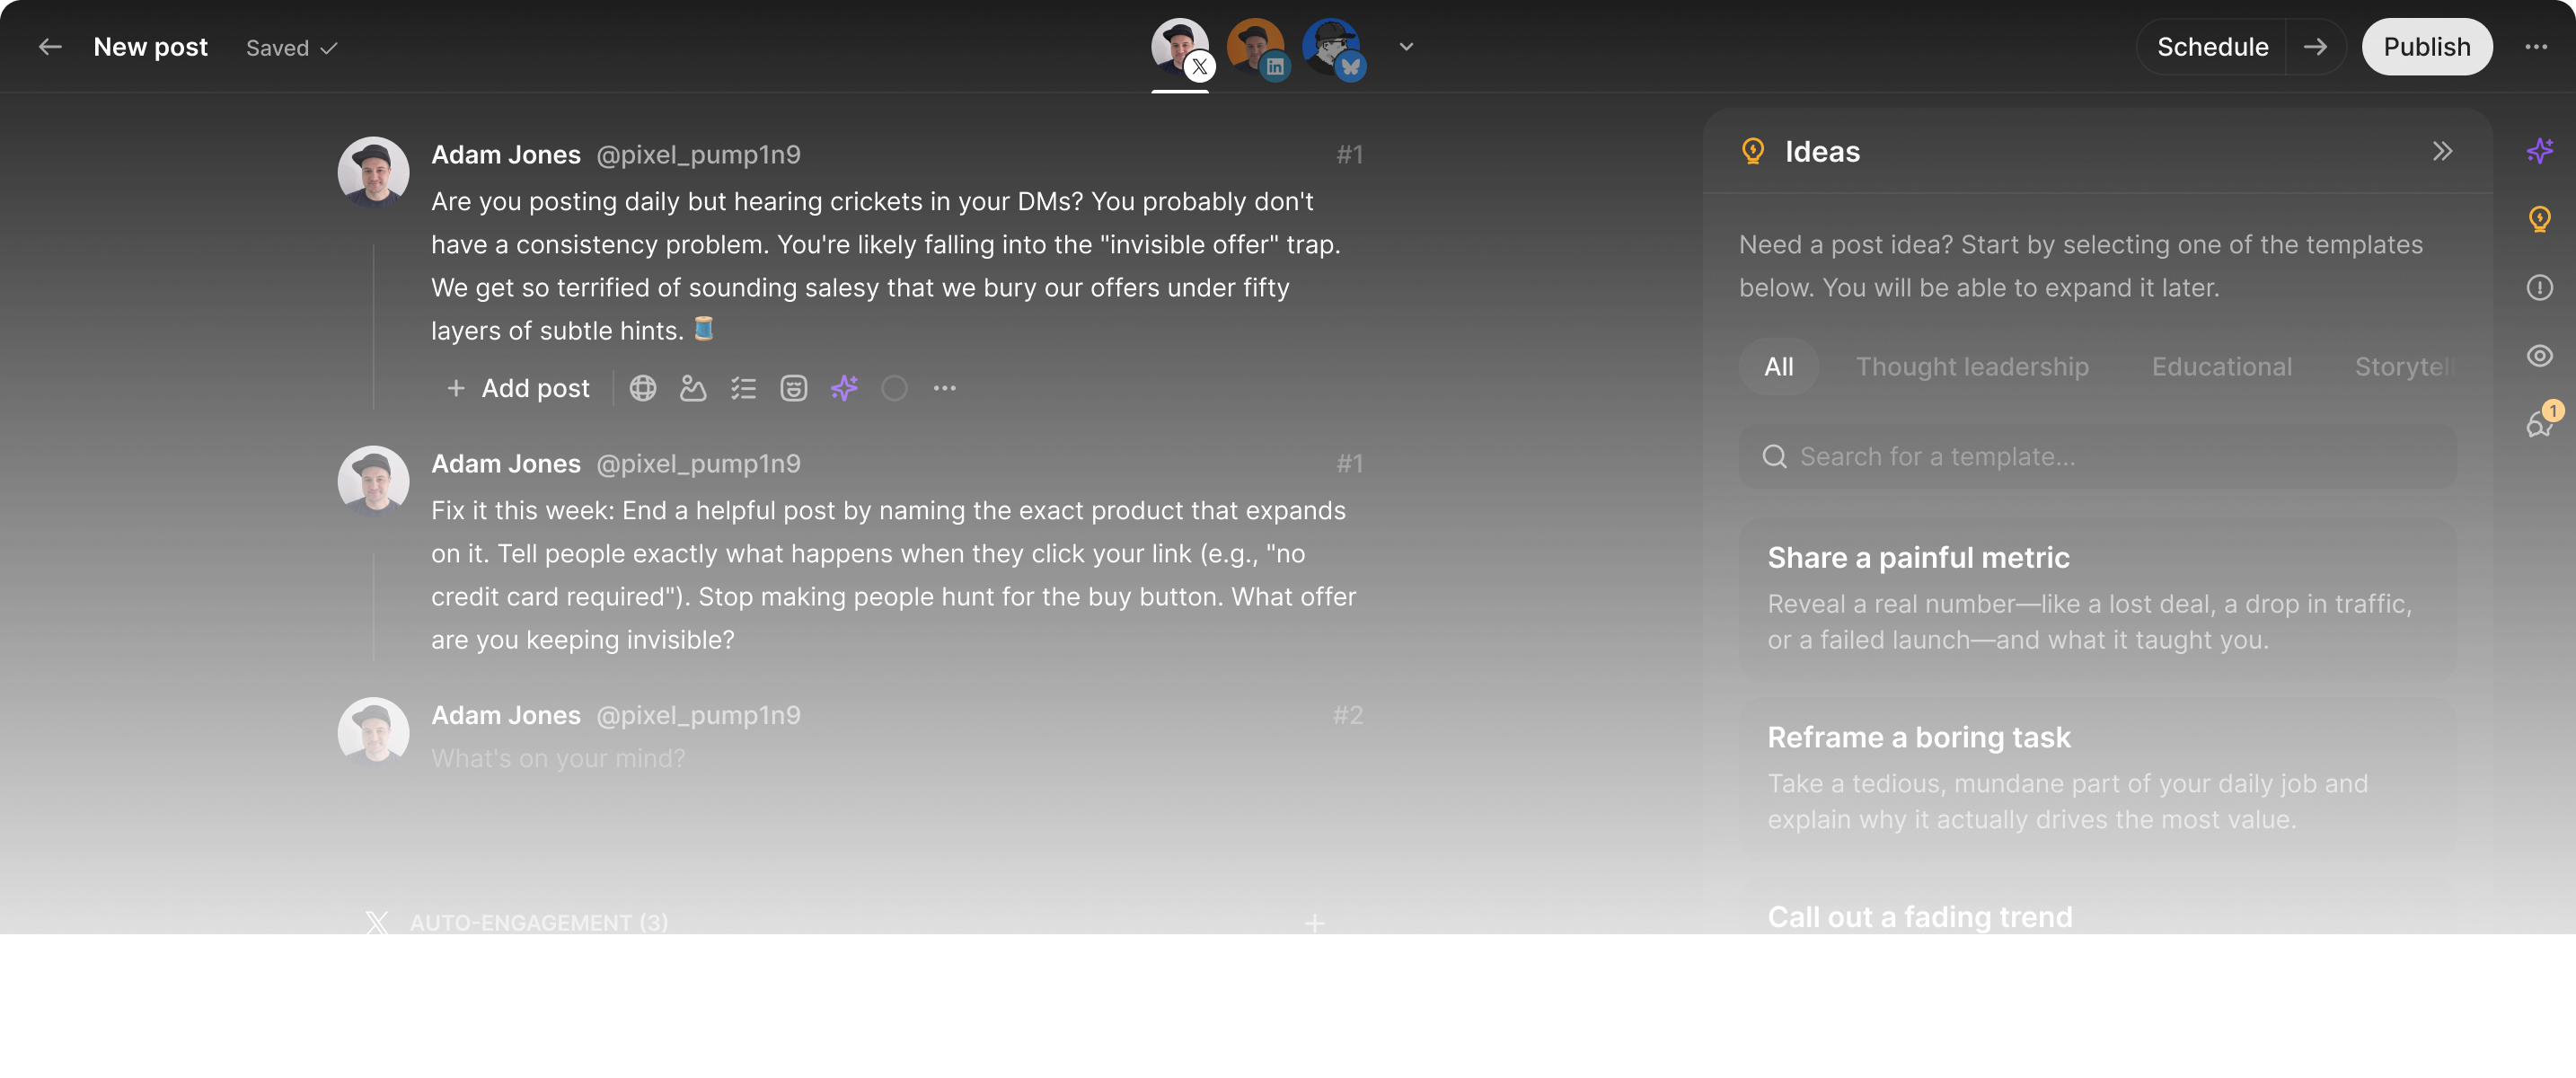Click the character count circle indicator
This screenshot has height=1078, width=2576.
pyautogui.click(x=894, y=388)
